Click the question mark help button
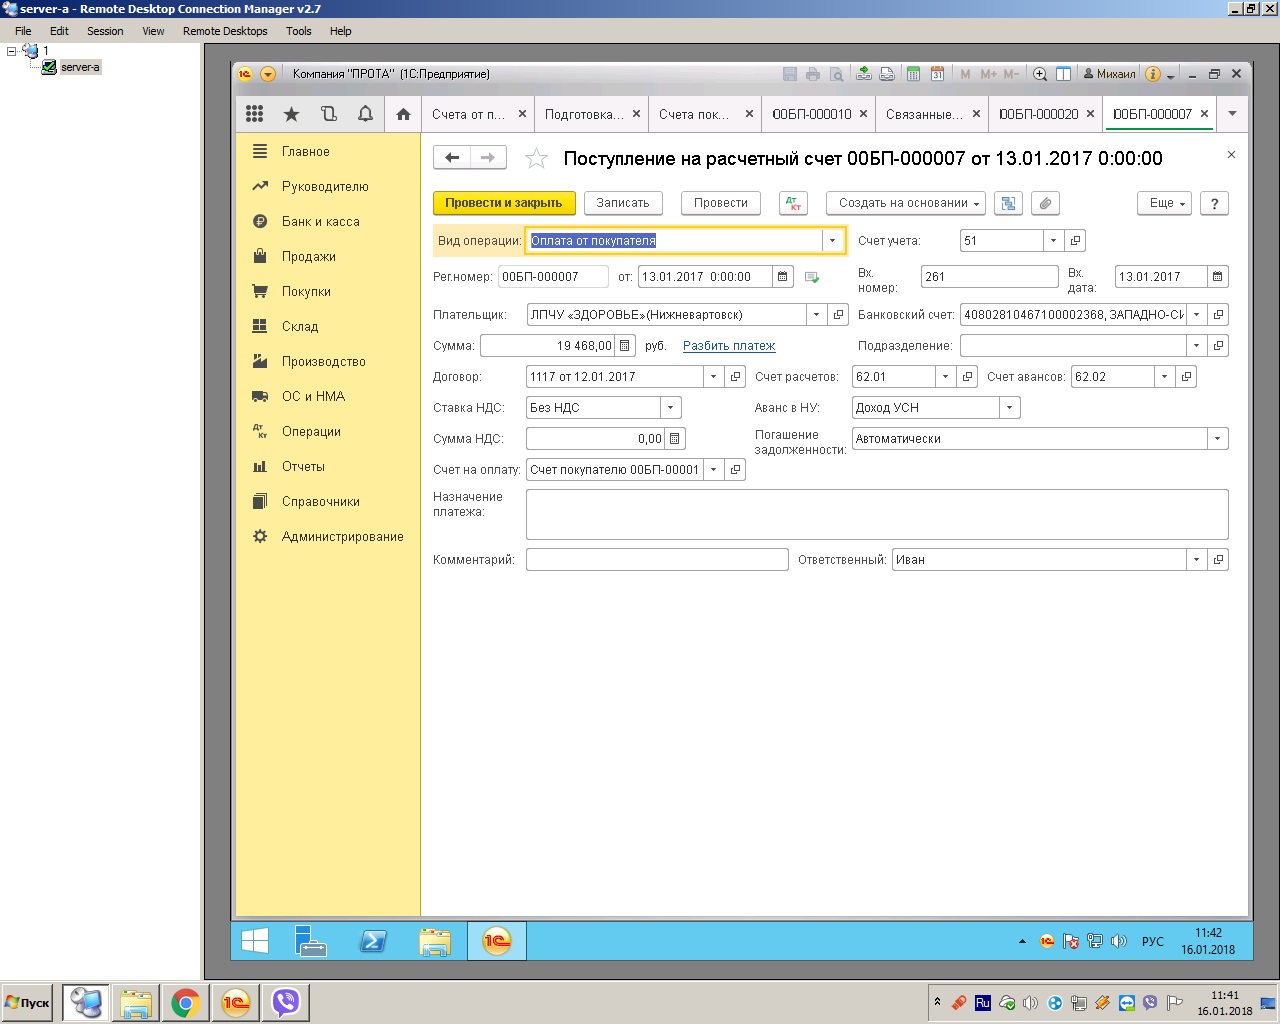Viewport: 1280px width, 1024px height. (x=1214, y=203)
